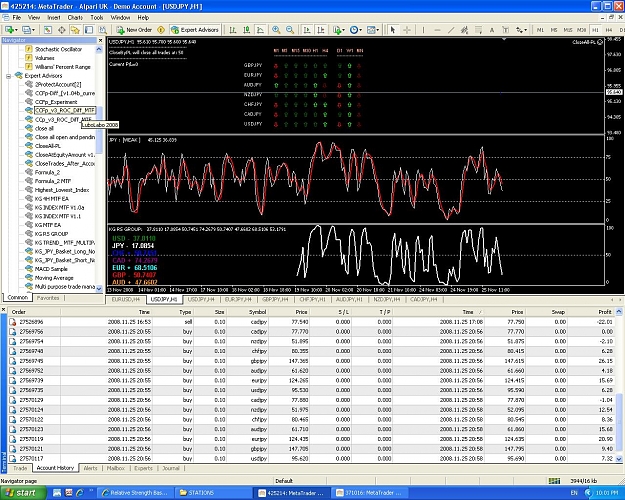Switch chart to candlesticks style
This screenshot has width=625, height=500.
(247, 30)
